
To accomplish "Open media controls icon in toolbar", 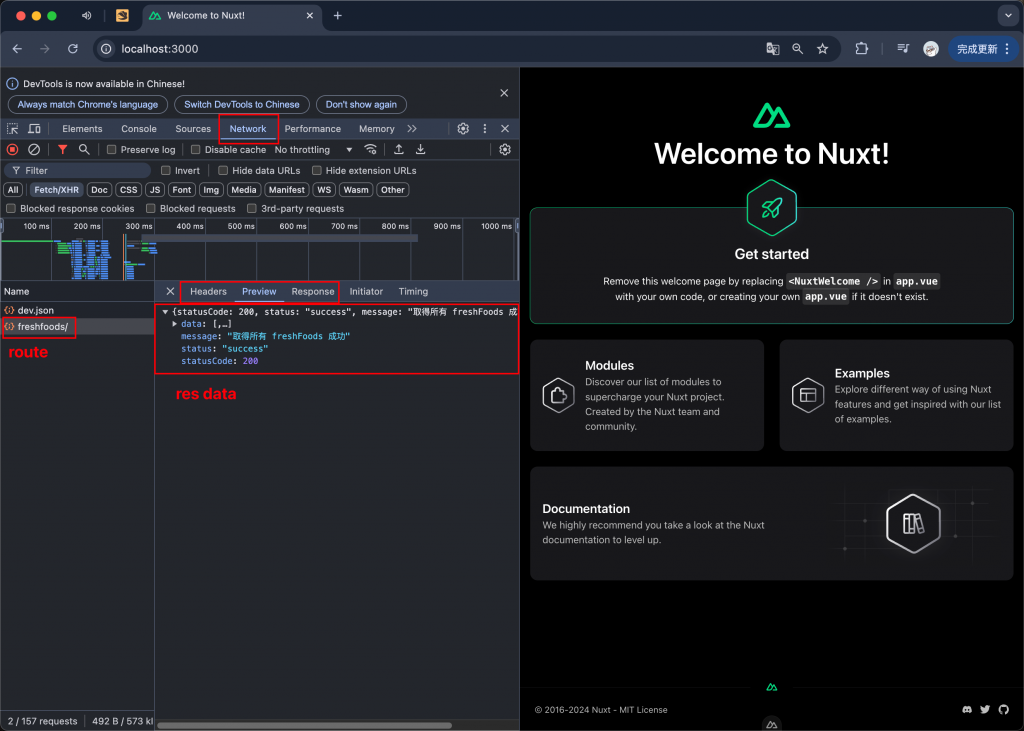I will 903,49.
